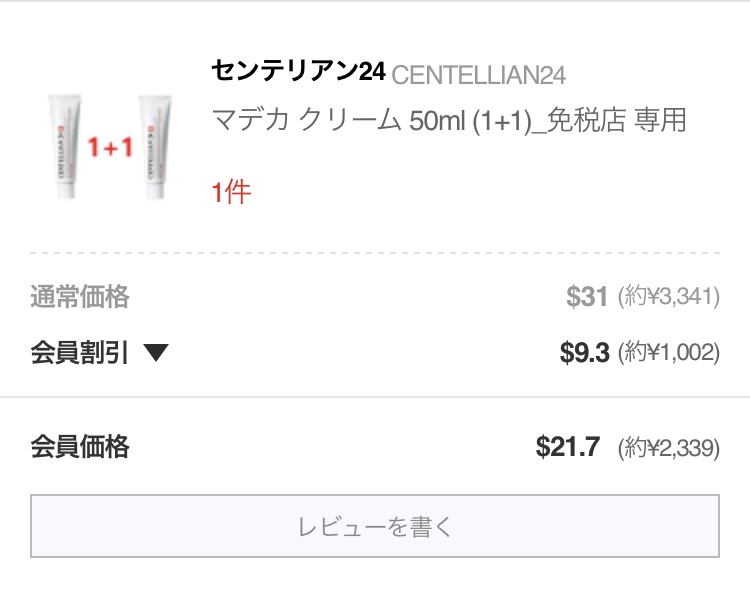Click the red 1+1 badge on thumbnail
This screenshot has height=593, width=750.
(110, 147)
